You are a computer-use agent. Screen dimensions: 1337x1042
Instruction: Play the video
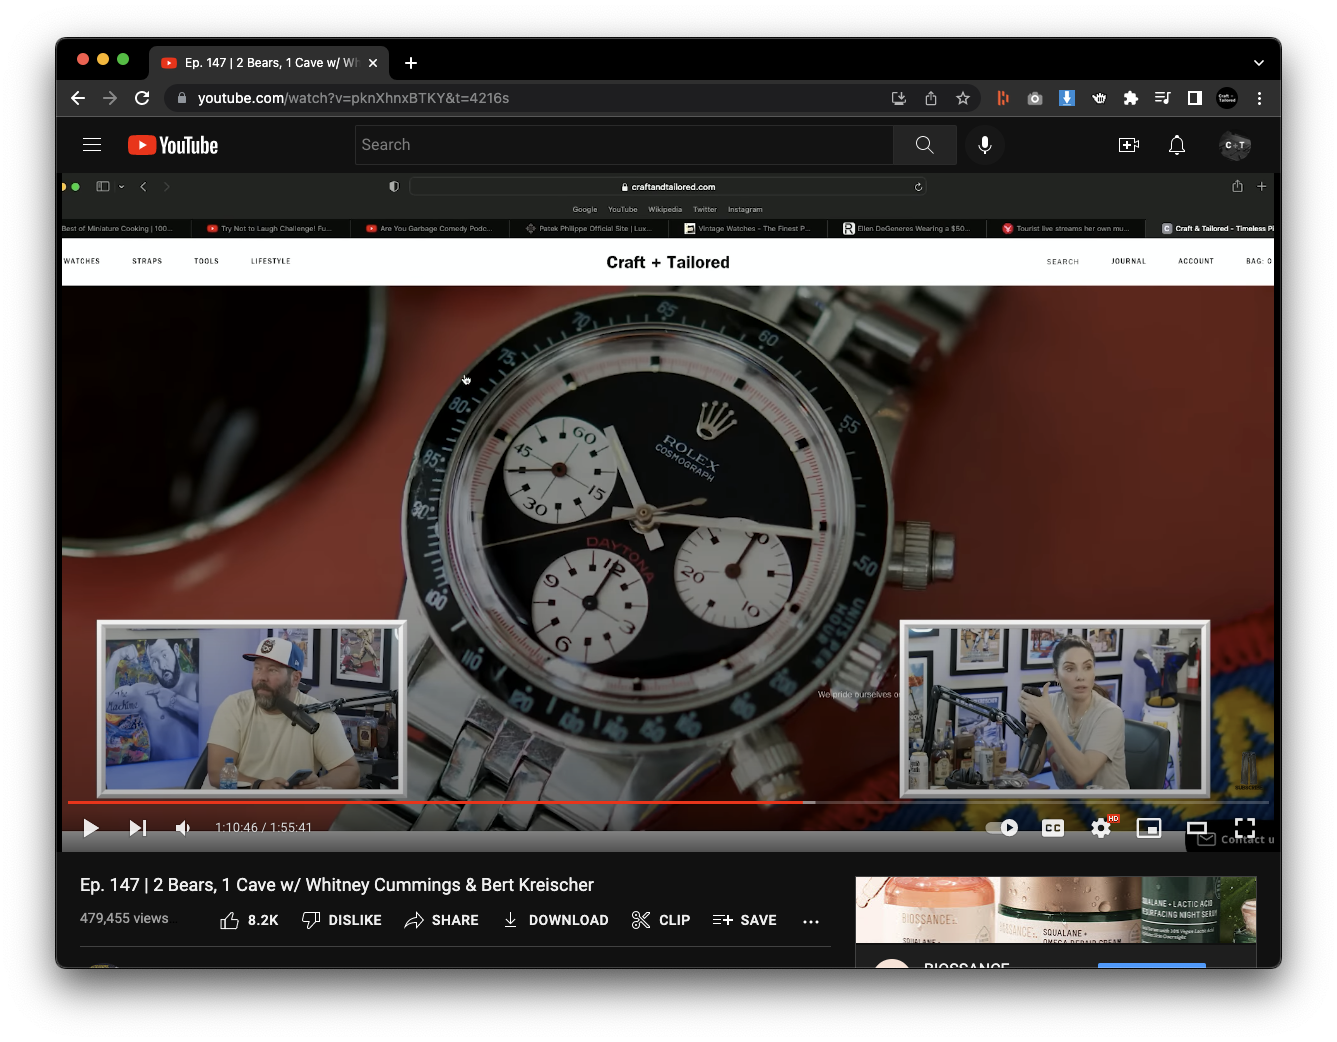tap(91, 828)
